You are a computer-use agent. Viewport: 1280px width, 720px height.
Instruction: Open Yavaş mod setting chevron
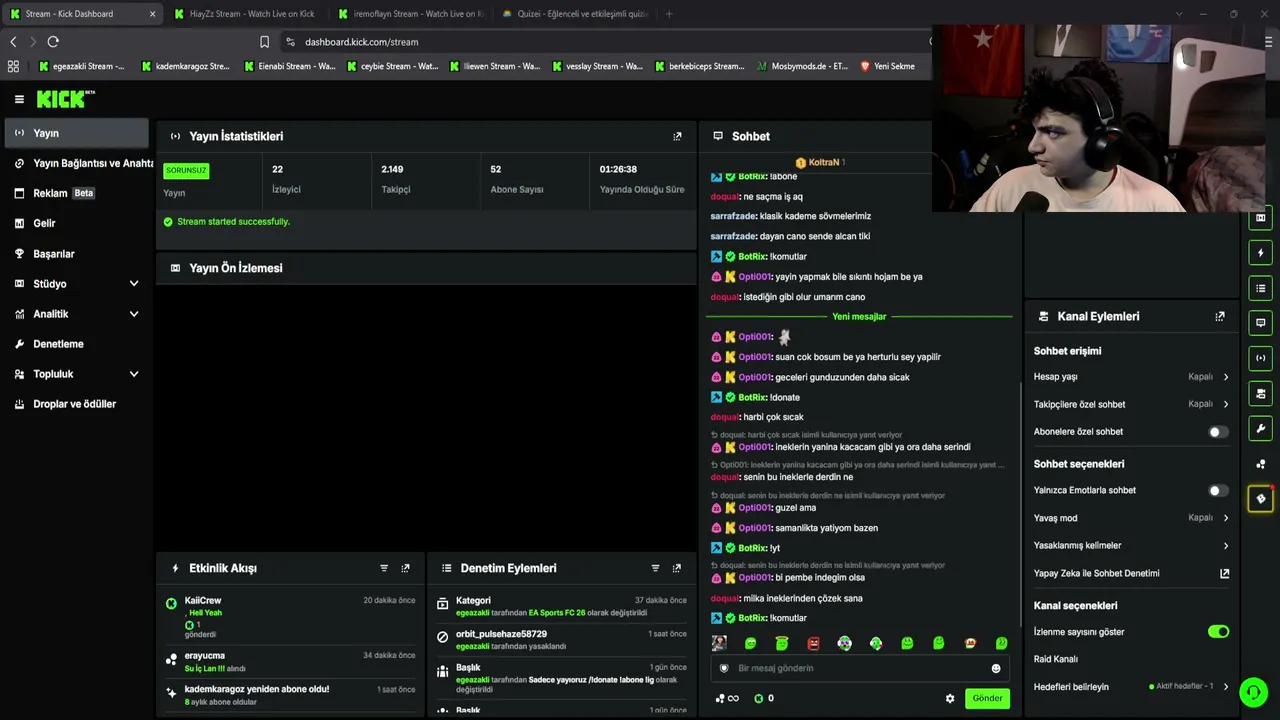(1226, 518)
